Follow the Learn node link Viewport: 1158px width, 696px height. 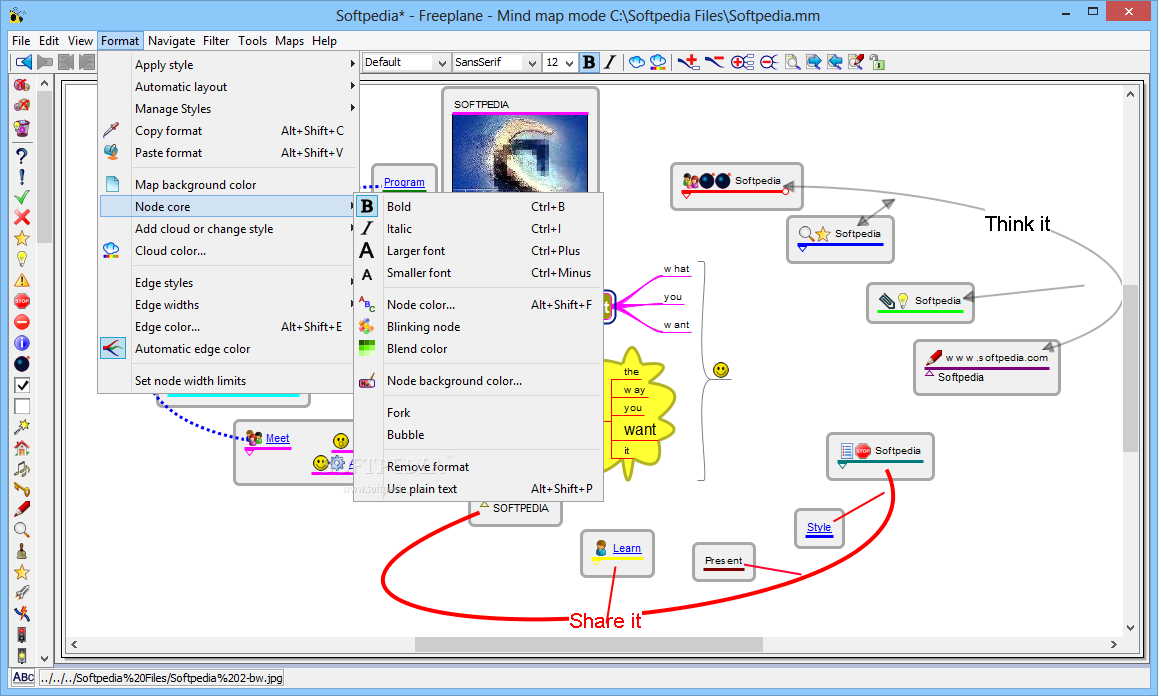(x=627, y=548)
